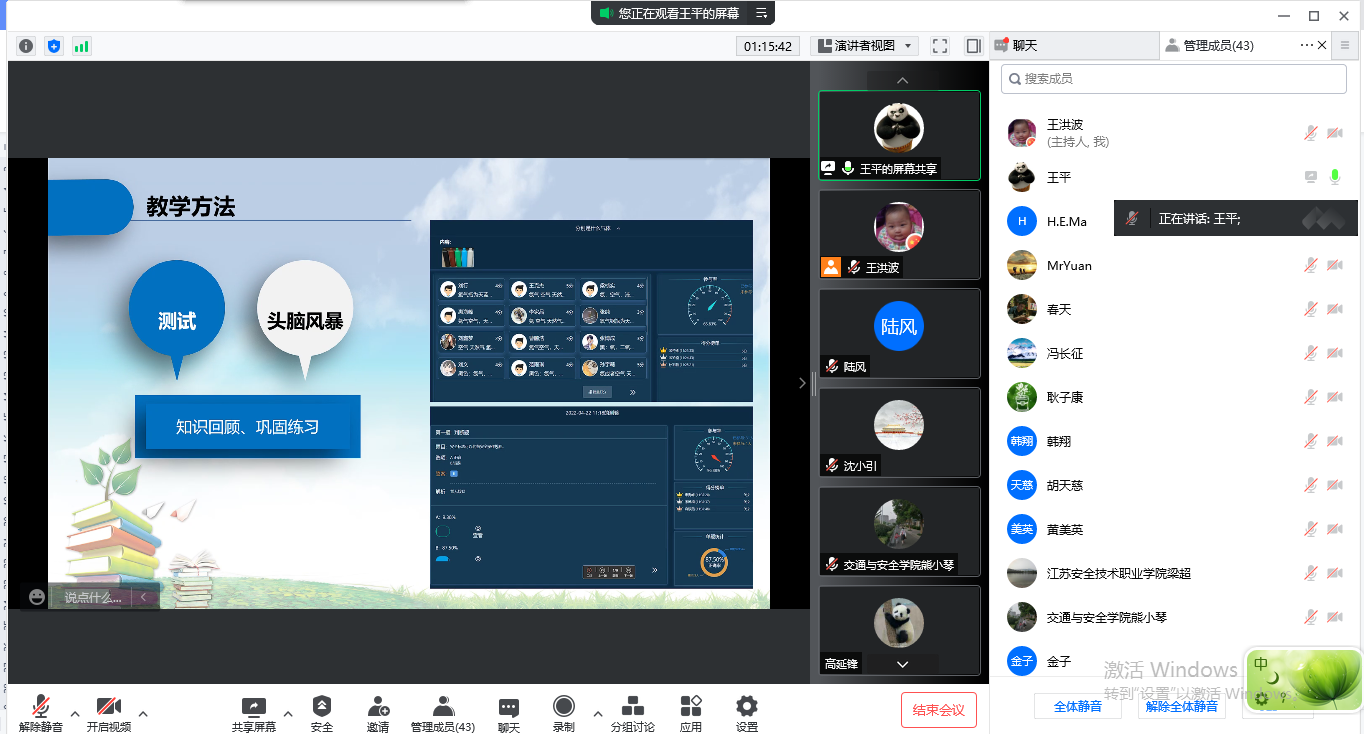
Task: Expand audio options arrow beside 解除静音
Action: pyautogui.click(x=75, y=714)
